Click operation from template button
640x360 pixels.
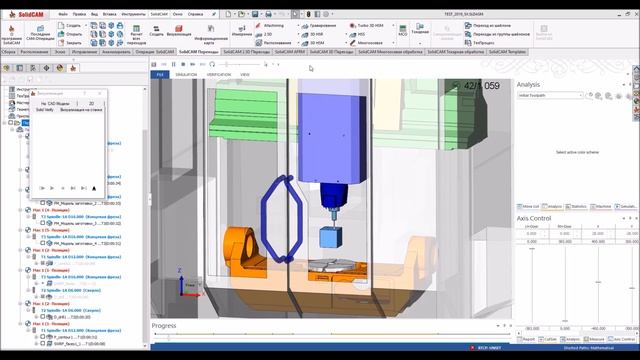[488, 25]
